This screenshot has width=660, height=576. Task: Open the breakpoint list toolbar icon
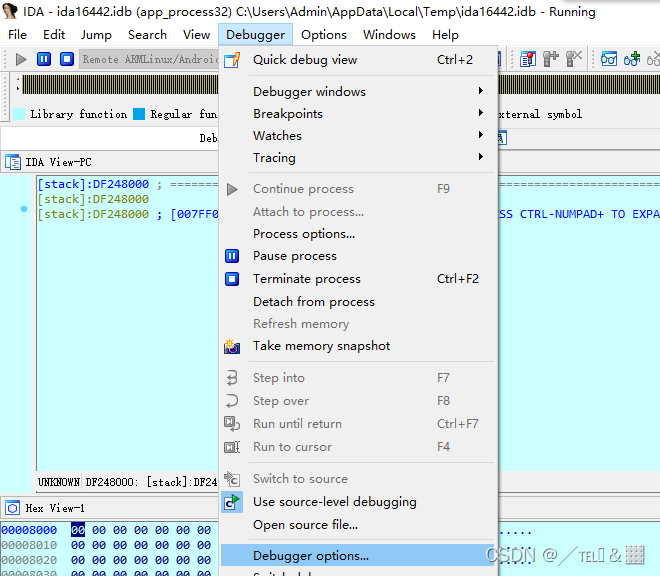coord(527,59)
